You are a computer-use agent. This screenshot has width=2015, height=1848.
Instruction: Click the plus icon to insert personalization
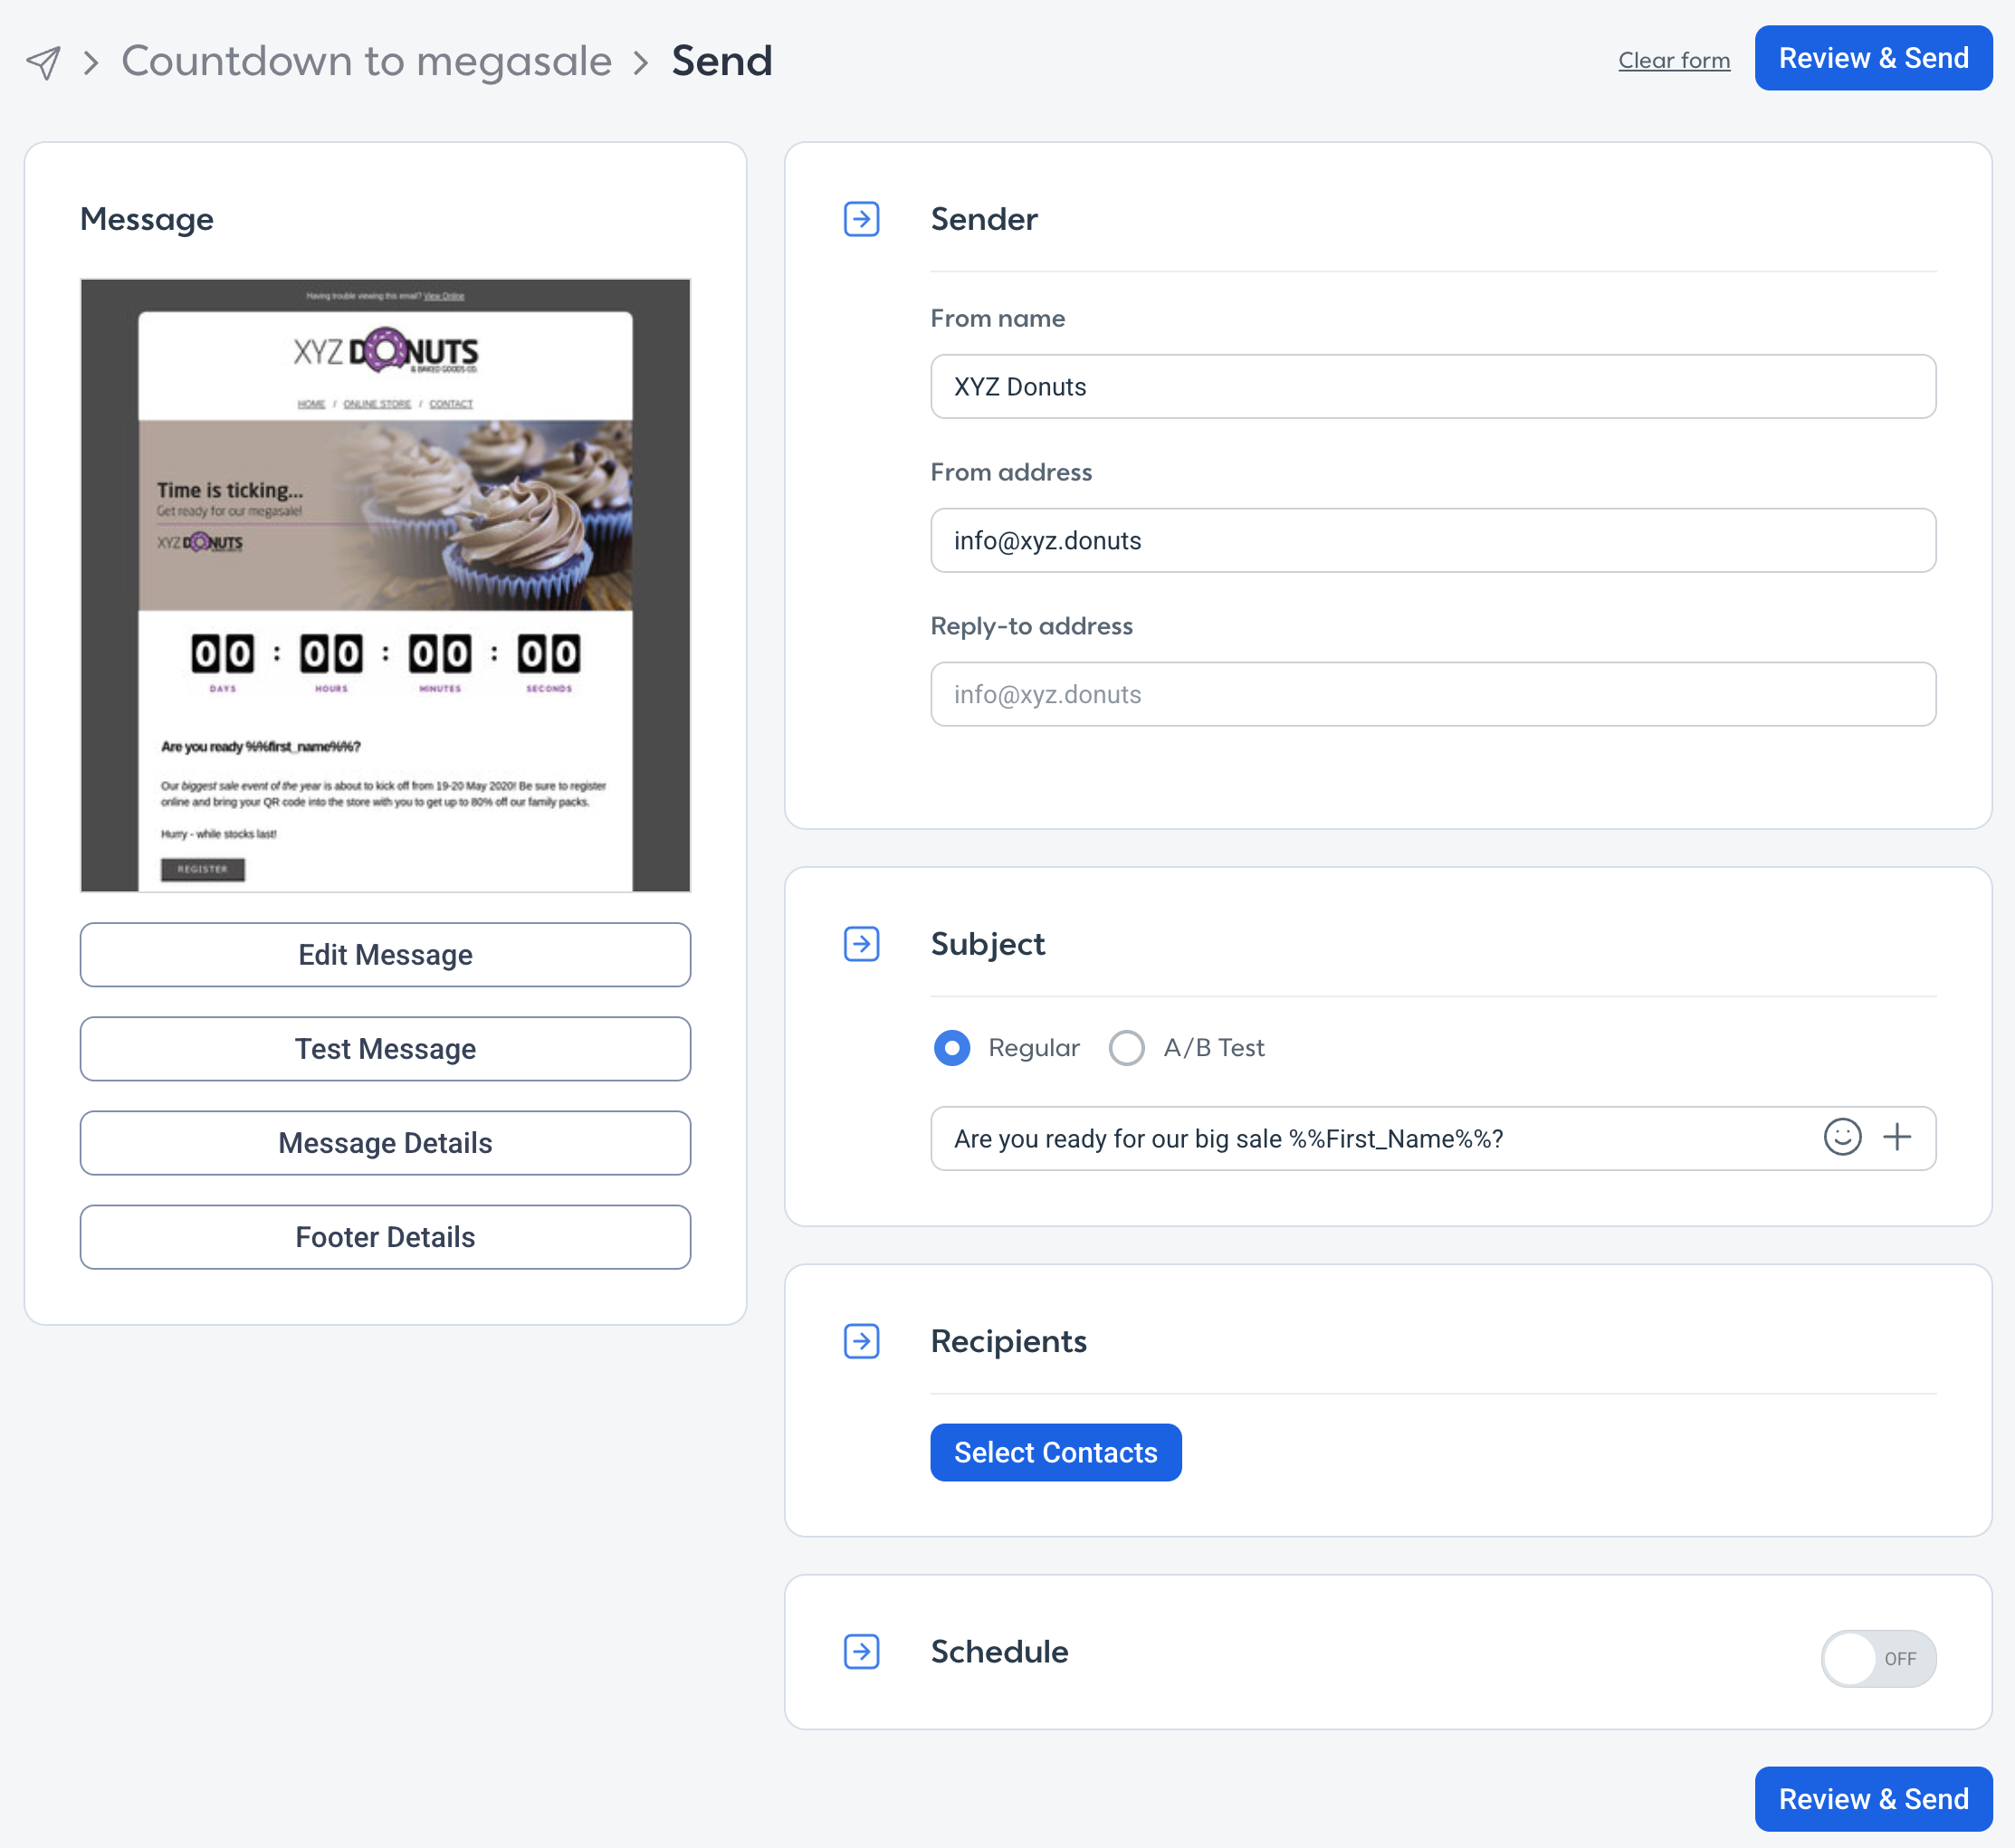(x=1897, y=1137)
